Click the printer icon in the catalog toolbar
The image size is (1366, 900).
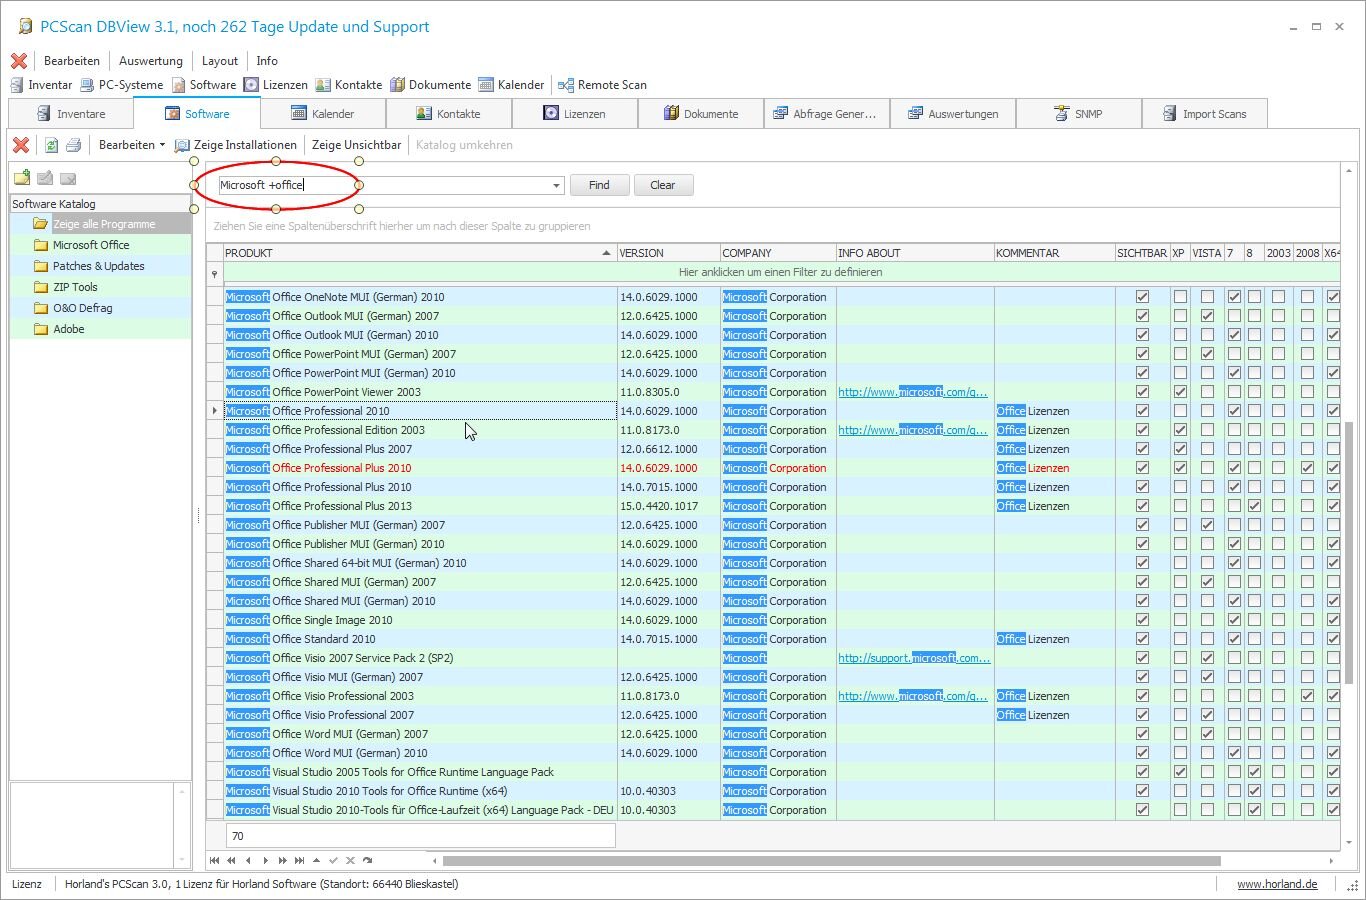73,145
